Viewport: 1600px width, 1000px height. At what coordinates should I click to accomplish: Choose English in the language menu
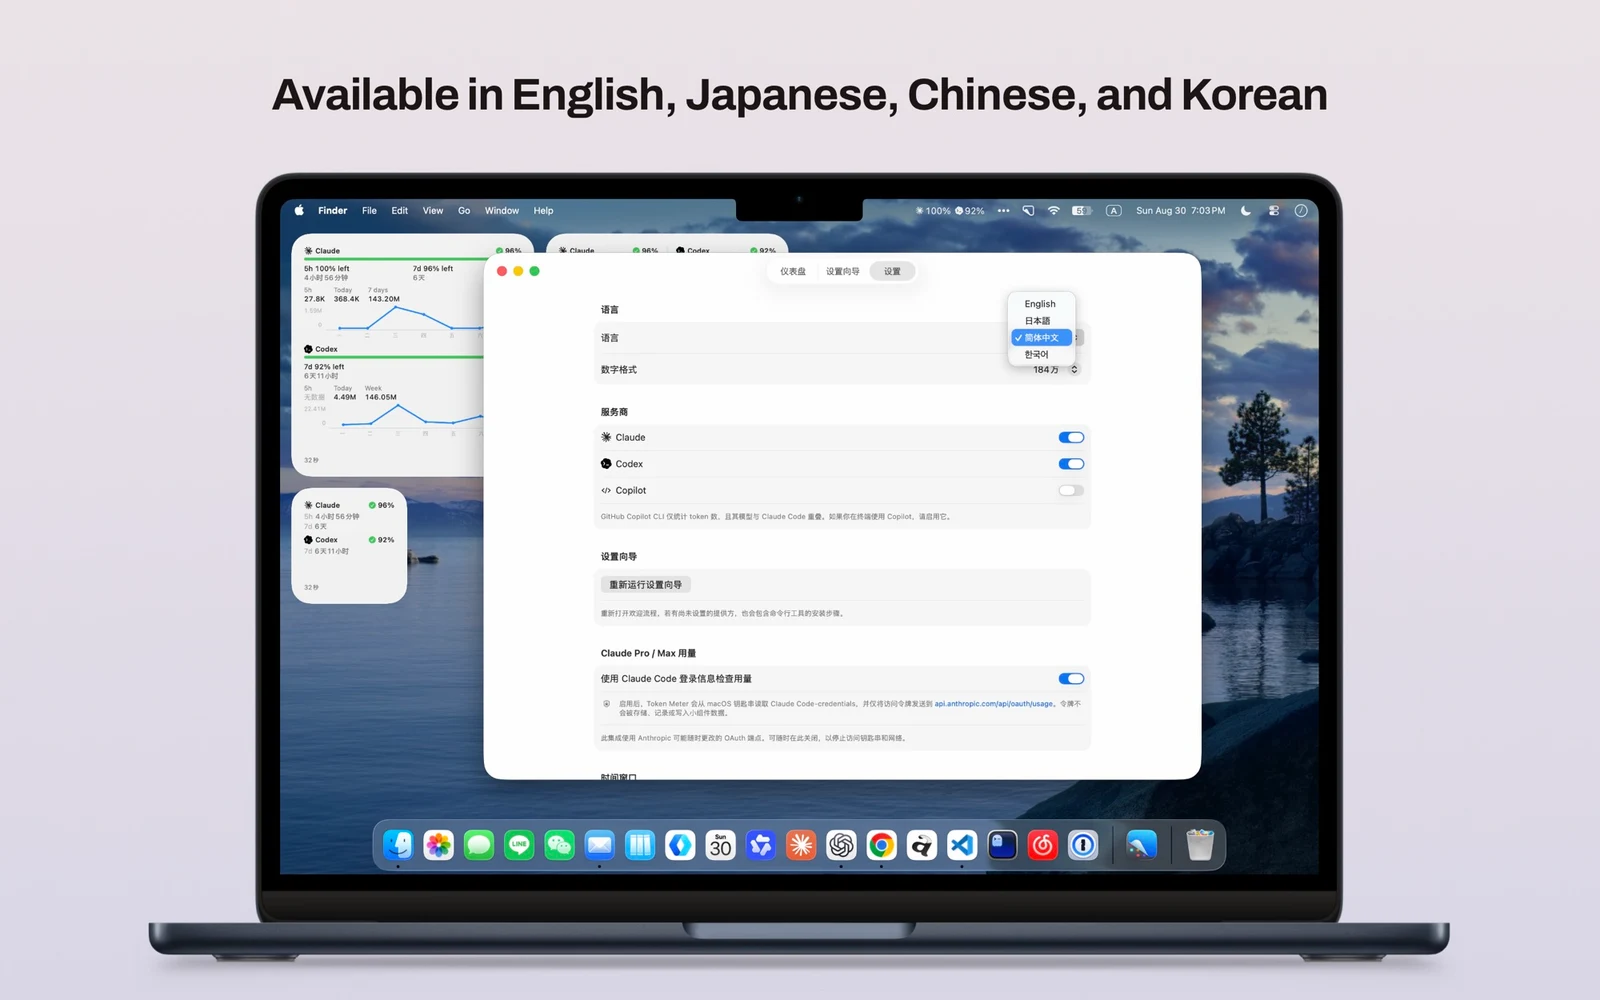(1040, 304)
